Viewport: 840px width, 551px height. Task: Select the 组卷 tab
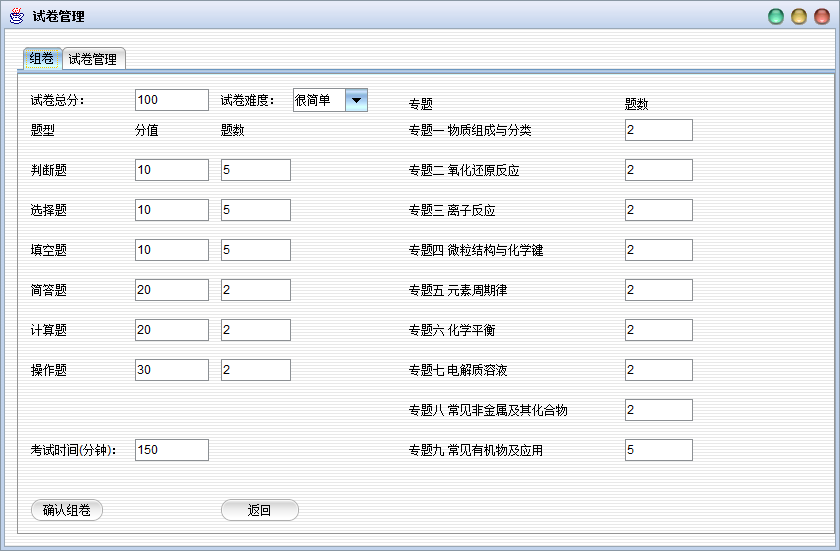tap(42, 59)
